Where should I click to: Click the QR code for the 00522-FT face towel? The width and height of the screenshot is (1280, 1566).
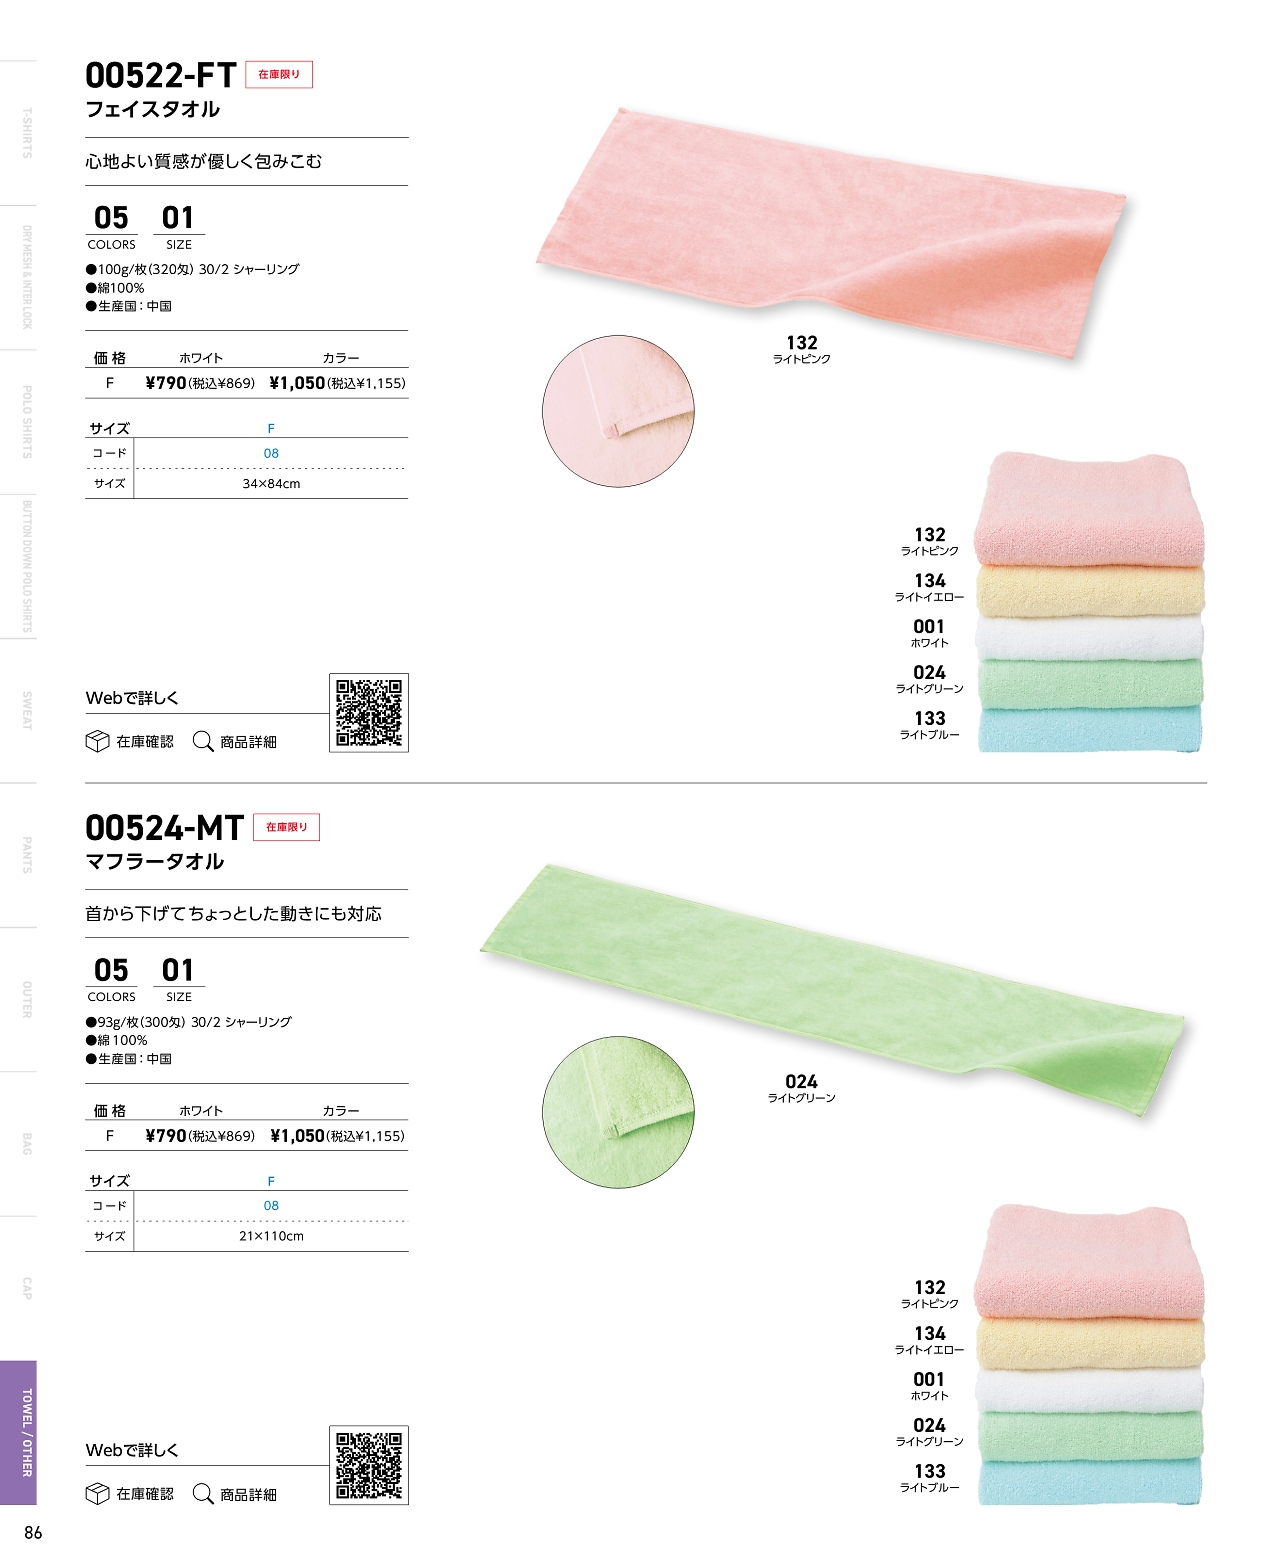click(369, 713)
